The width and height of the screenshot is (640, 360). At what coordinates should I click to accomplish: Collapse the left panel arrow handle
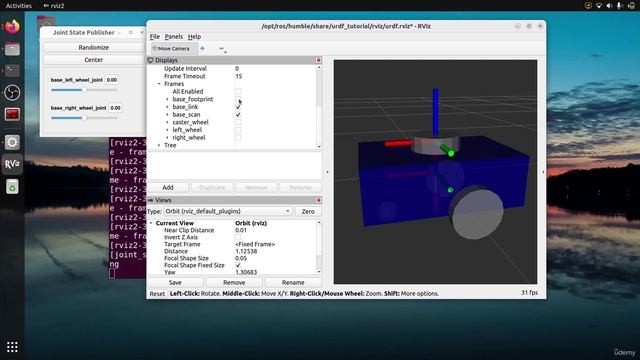point(327,172)
